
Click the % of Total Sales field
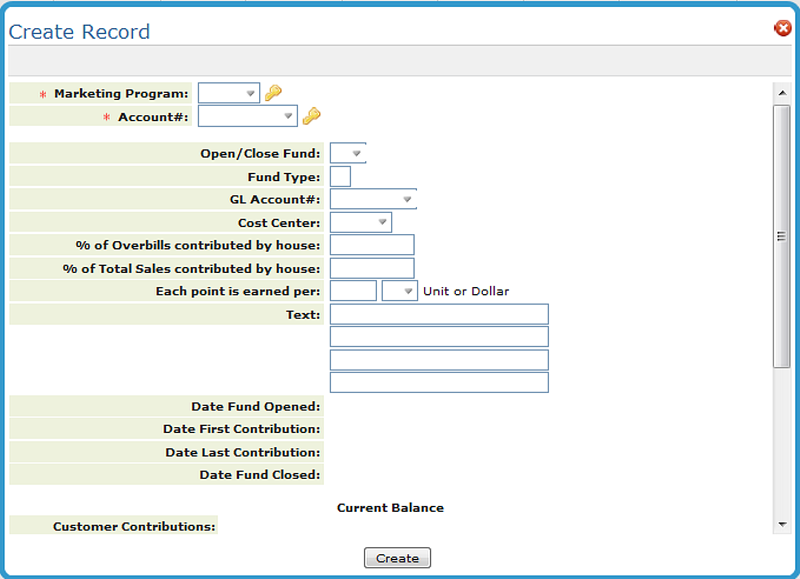[x=371, y=268]
